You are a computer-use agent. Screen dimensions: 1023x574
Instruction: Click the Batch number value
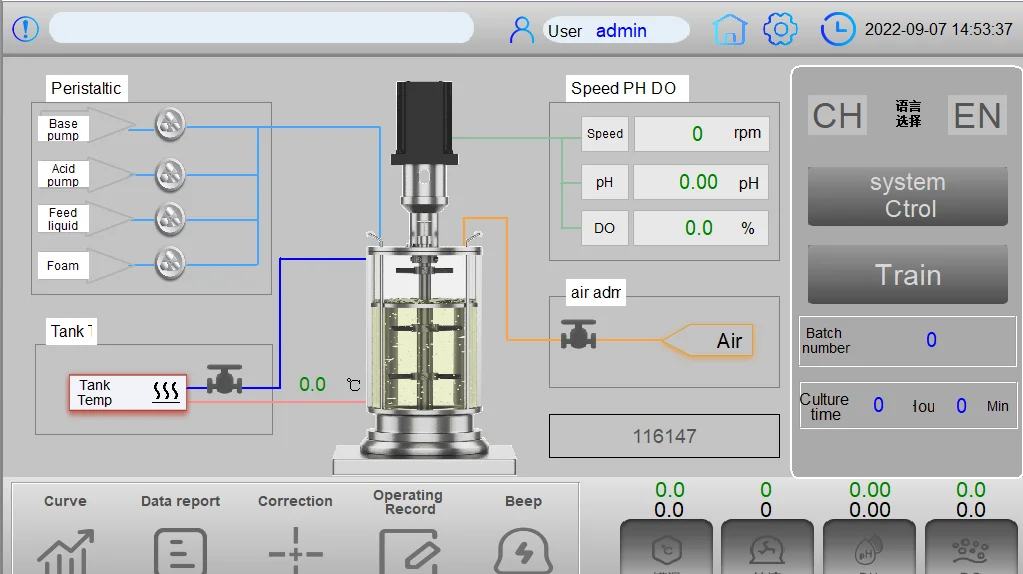click(x=930, y=340)
